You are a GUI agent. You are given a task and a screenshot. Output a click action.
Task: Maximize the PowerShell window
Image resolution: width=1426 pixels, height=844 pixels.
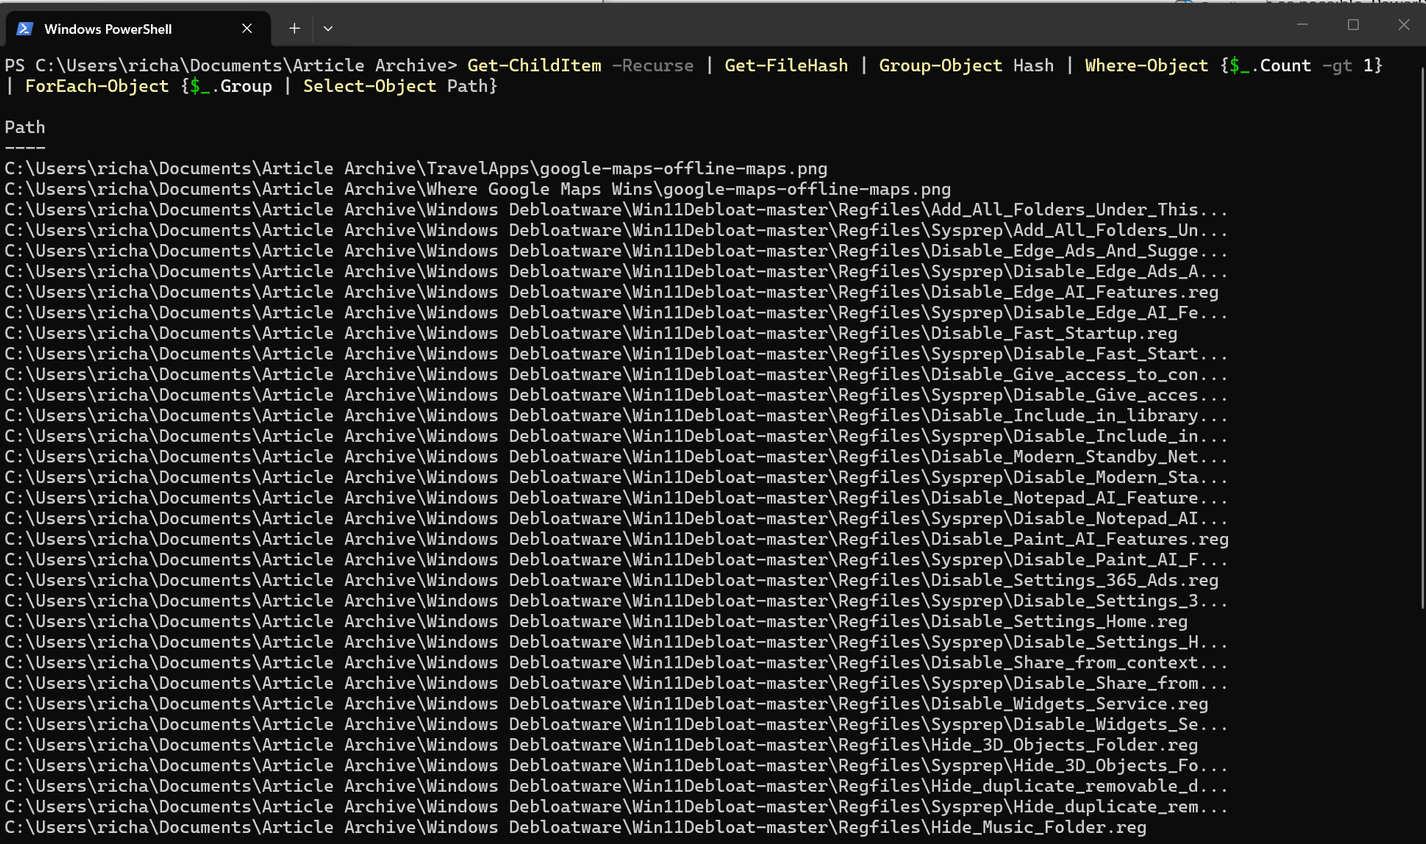[1353, 24]
